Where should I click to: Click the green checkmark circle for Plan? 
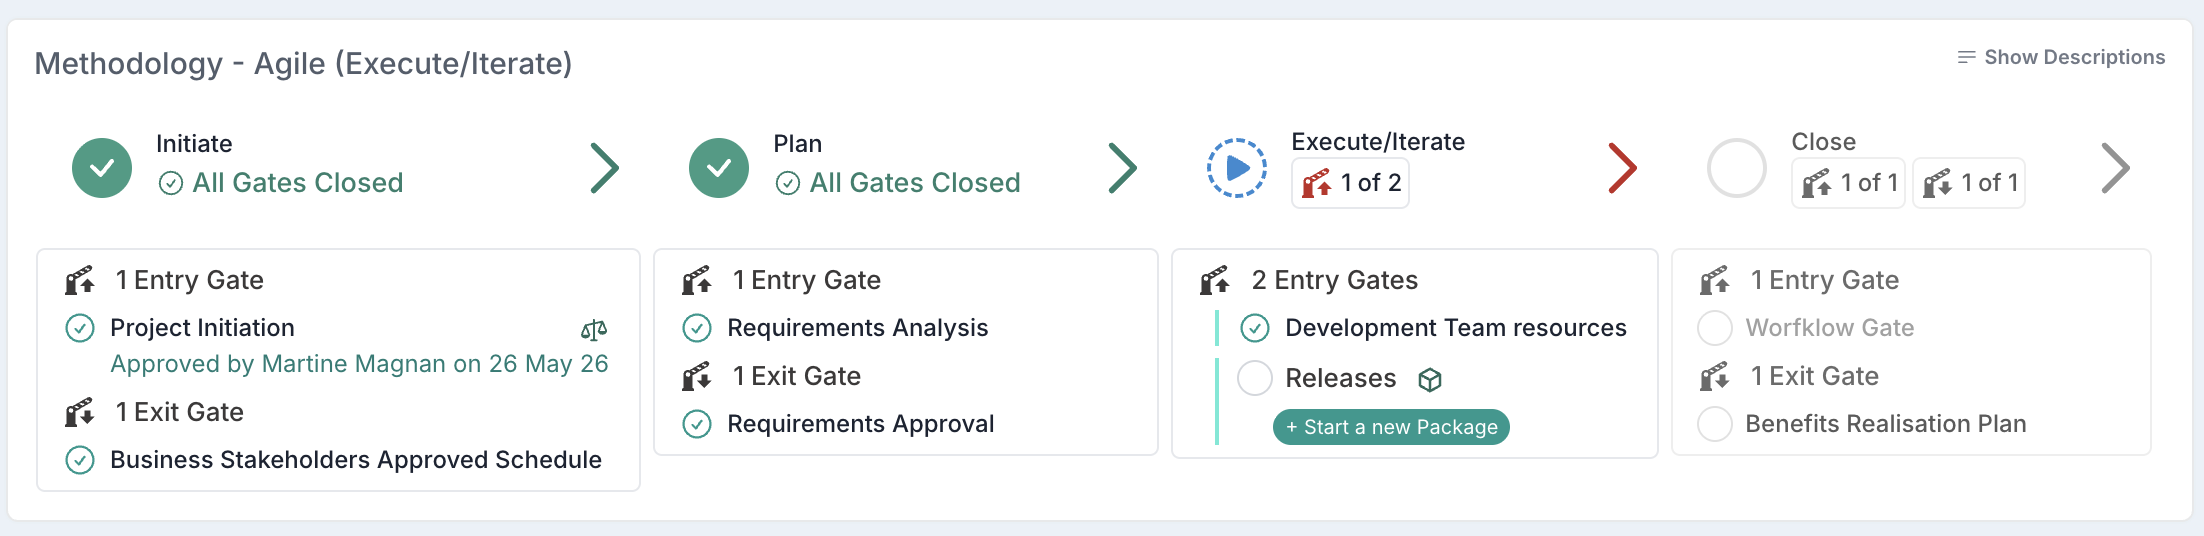click(x=719, y=168)
